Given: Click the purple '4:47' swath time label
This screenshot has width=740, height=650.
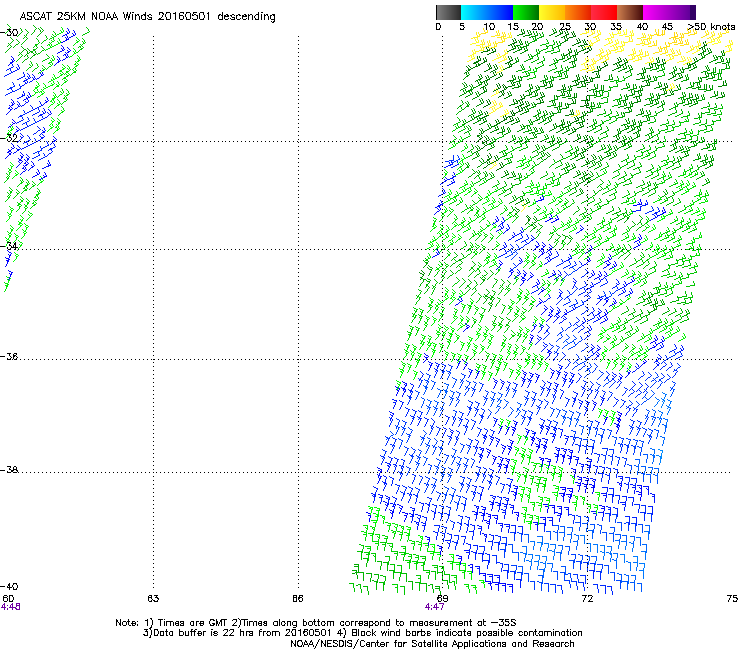Looking at the screenshot, I should tap(434, 607).
